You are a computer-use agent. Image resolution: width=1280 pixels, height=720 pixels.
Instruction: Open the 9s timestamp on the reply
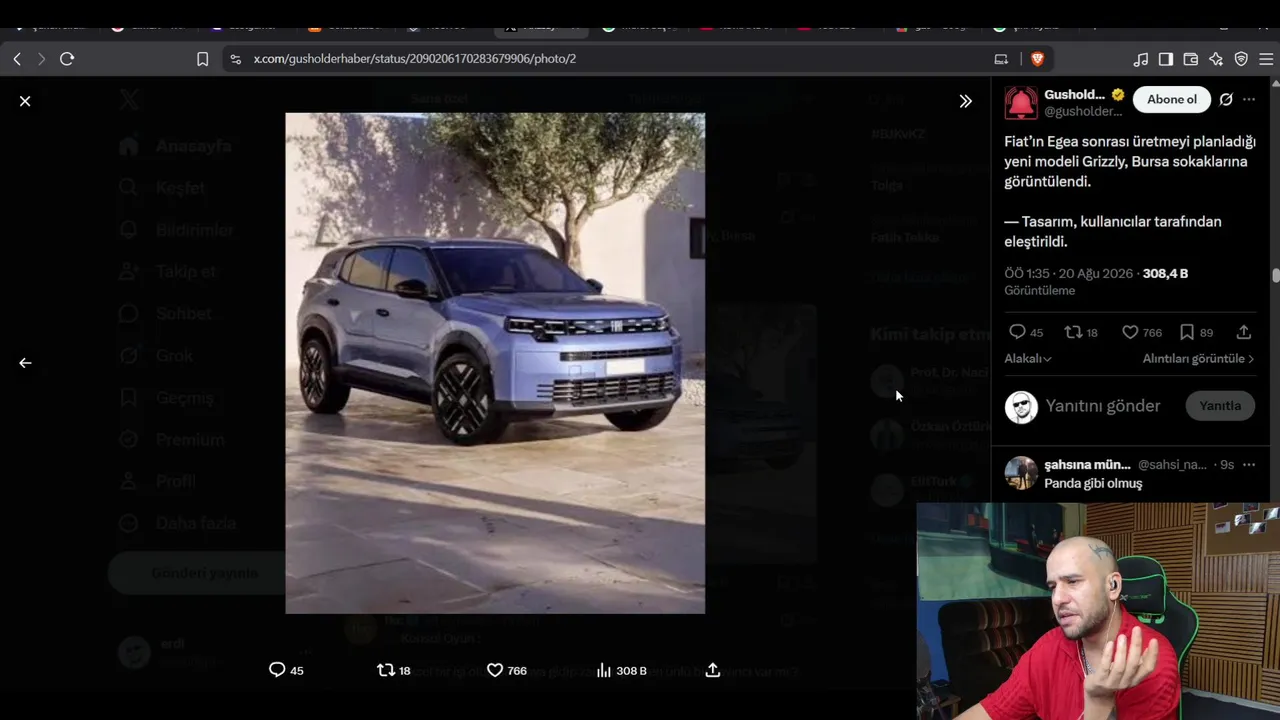click(1227, 465)
